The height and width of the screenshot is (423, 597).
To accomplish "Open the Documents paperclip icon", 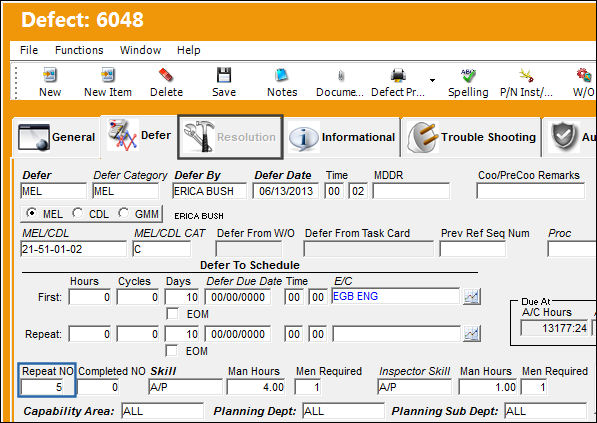I will (341, 75).
